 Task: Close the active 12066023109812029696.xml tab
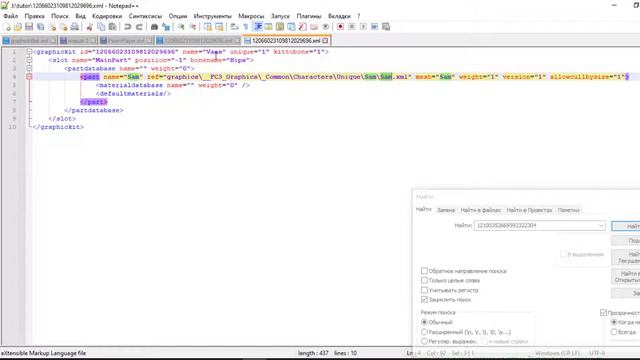pos(325,41)
